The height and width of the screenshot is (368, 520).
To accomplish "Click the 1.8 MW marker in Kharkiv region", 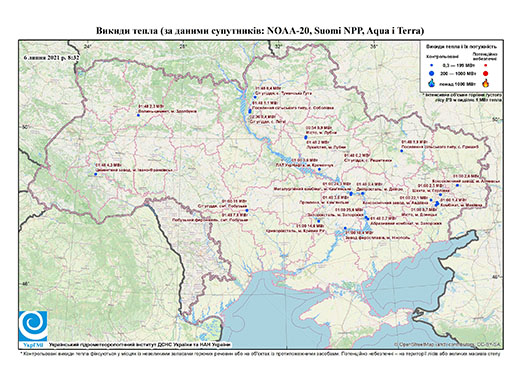I will (401, 151).
